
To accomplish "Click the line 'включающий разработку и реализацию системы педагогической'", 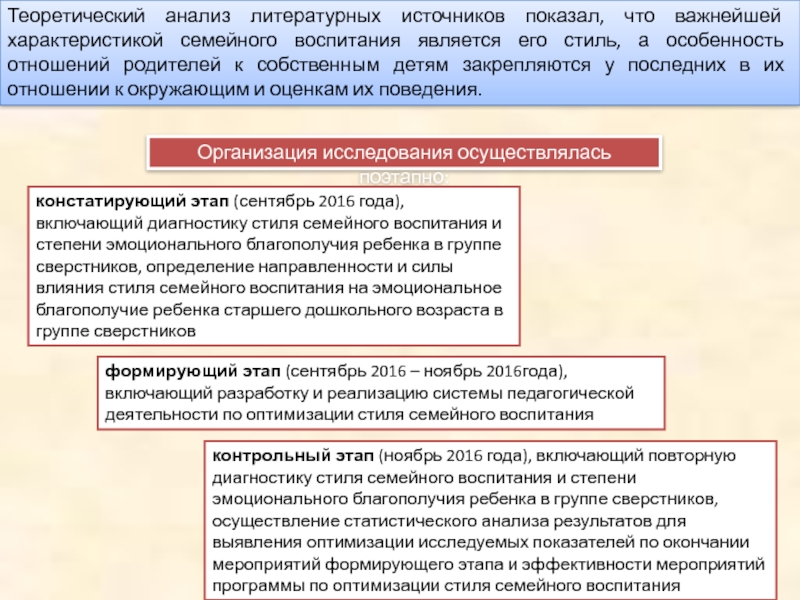I will [369, 393].
